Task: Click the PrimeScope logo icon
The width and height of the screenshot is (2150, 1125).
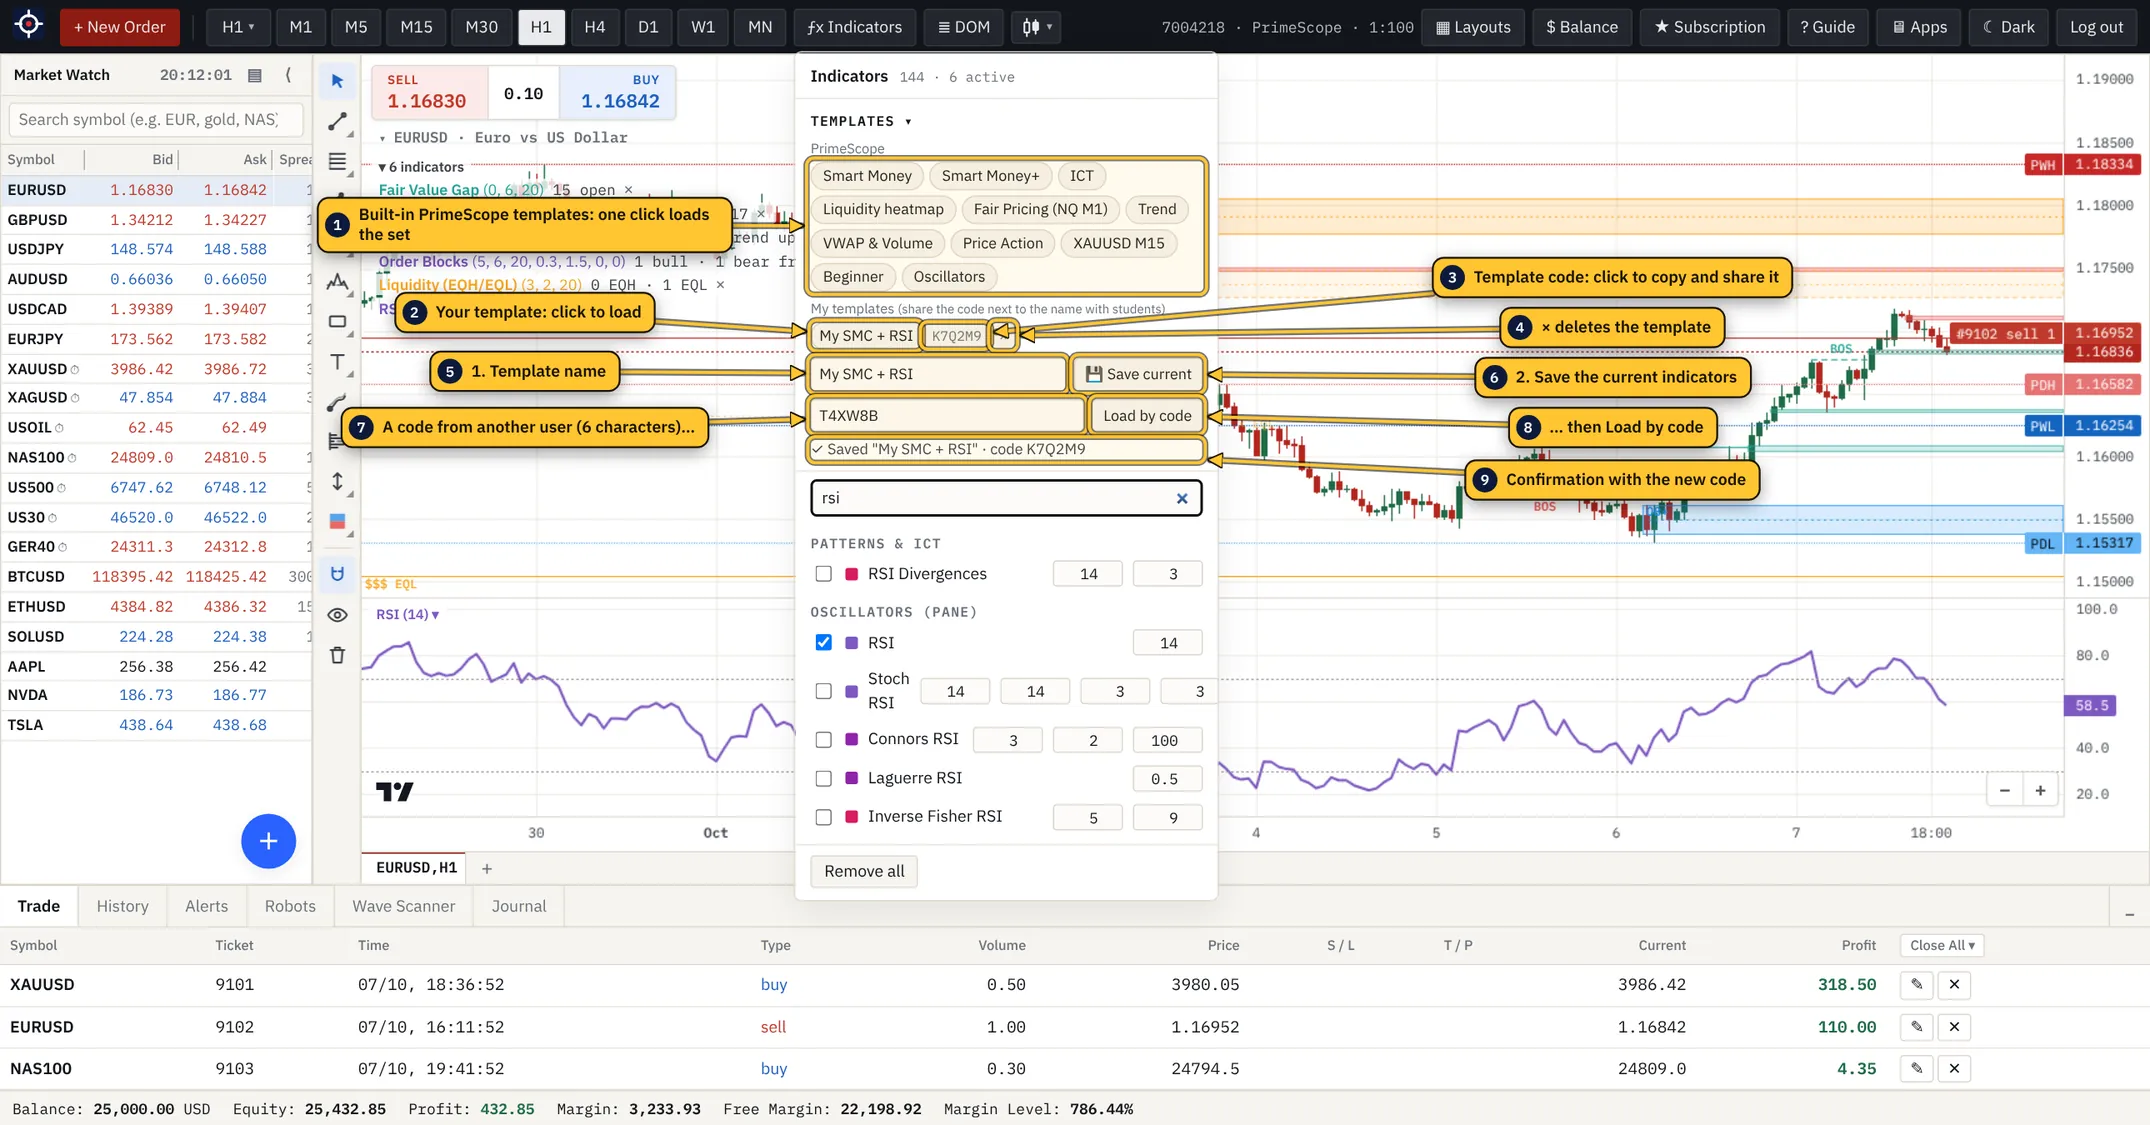Action: (x=29, y=26)
